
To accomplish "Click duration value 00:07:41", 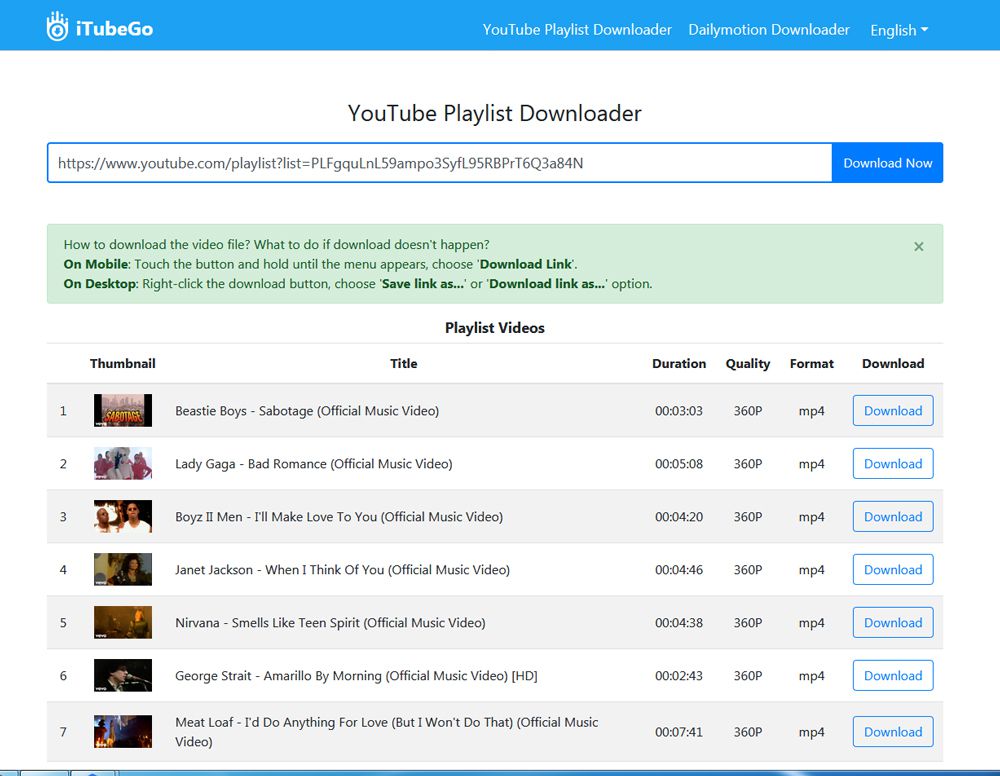I will tap(679, 731).
